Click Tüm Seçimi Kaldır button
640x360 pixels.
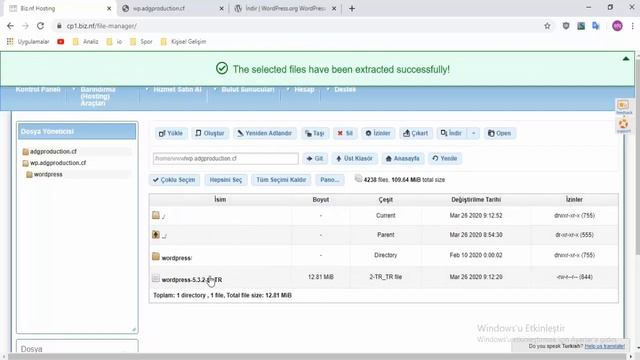point(281,180)
